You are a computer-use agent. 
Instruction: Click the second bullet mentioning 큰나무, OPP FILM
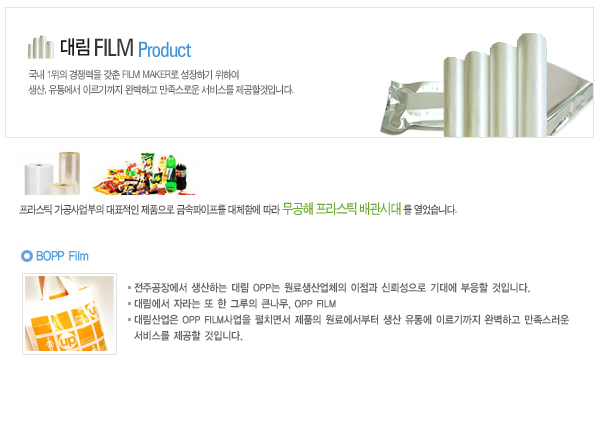pos(232,304)
